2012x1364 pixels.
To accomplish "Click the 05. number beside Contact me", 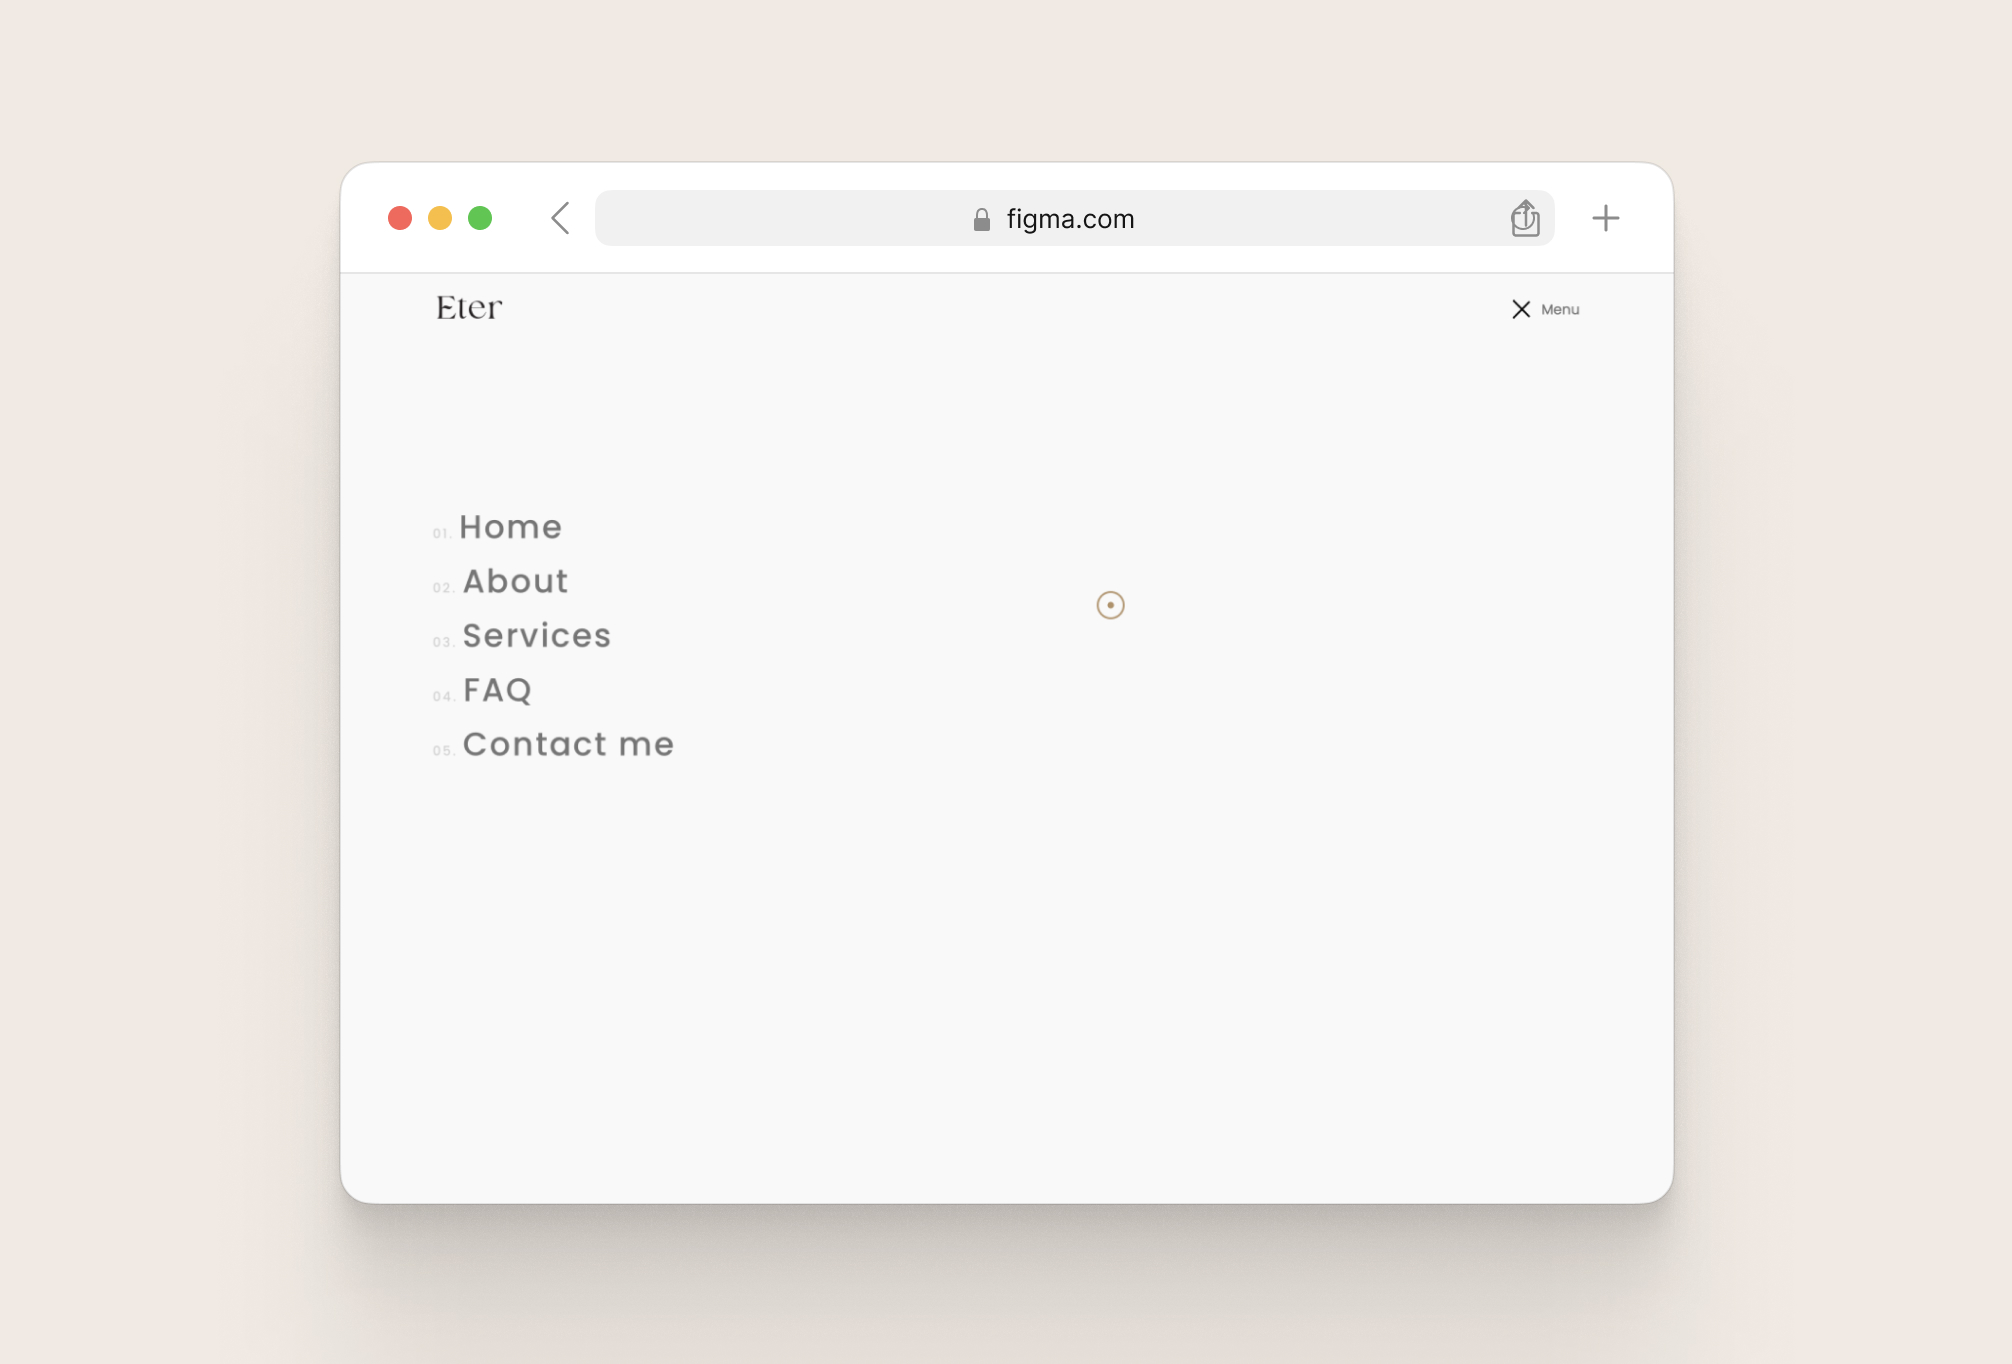I will (443, 751).
